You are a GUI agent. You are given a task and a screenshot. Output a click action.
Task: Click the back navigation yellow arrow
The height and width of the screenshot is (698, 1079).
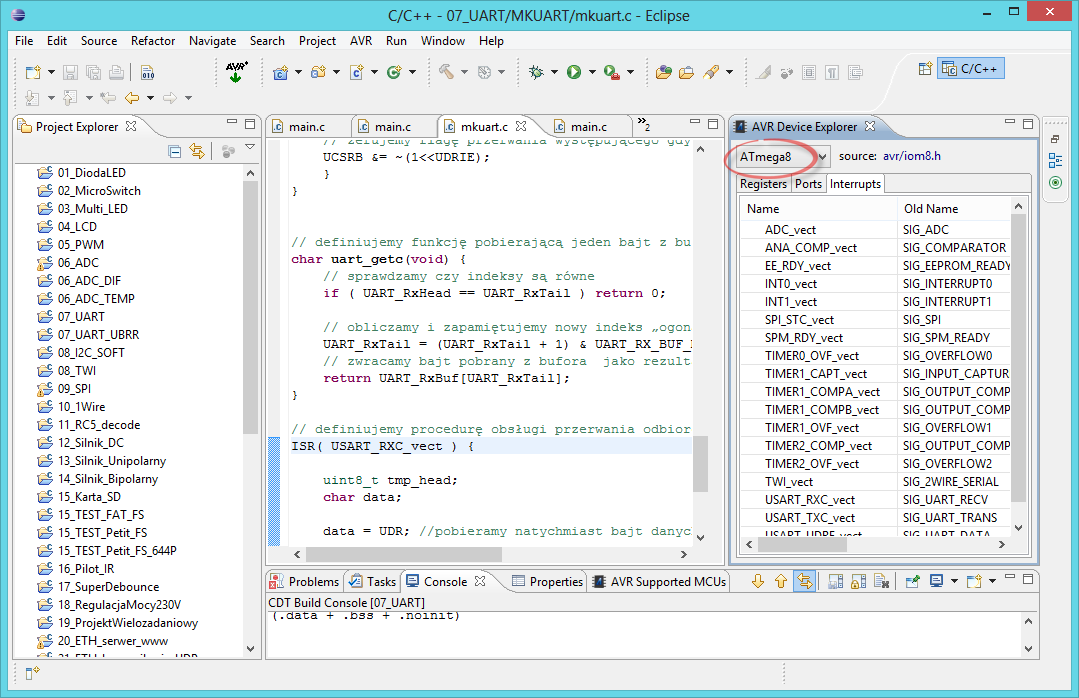[x=131, y=97]
